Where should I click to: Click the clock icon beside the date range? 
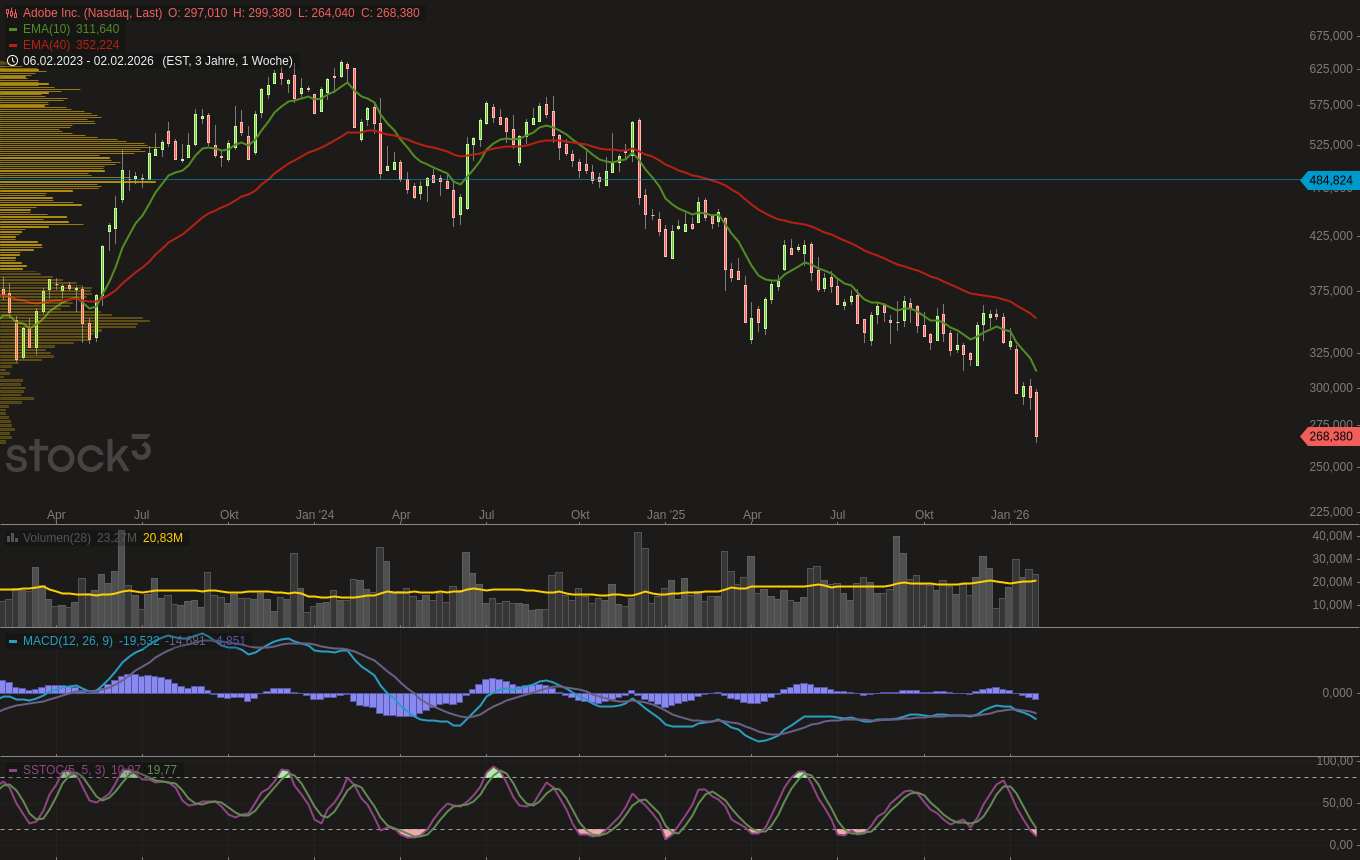point(13,61)
